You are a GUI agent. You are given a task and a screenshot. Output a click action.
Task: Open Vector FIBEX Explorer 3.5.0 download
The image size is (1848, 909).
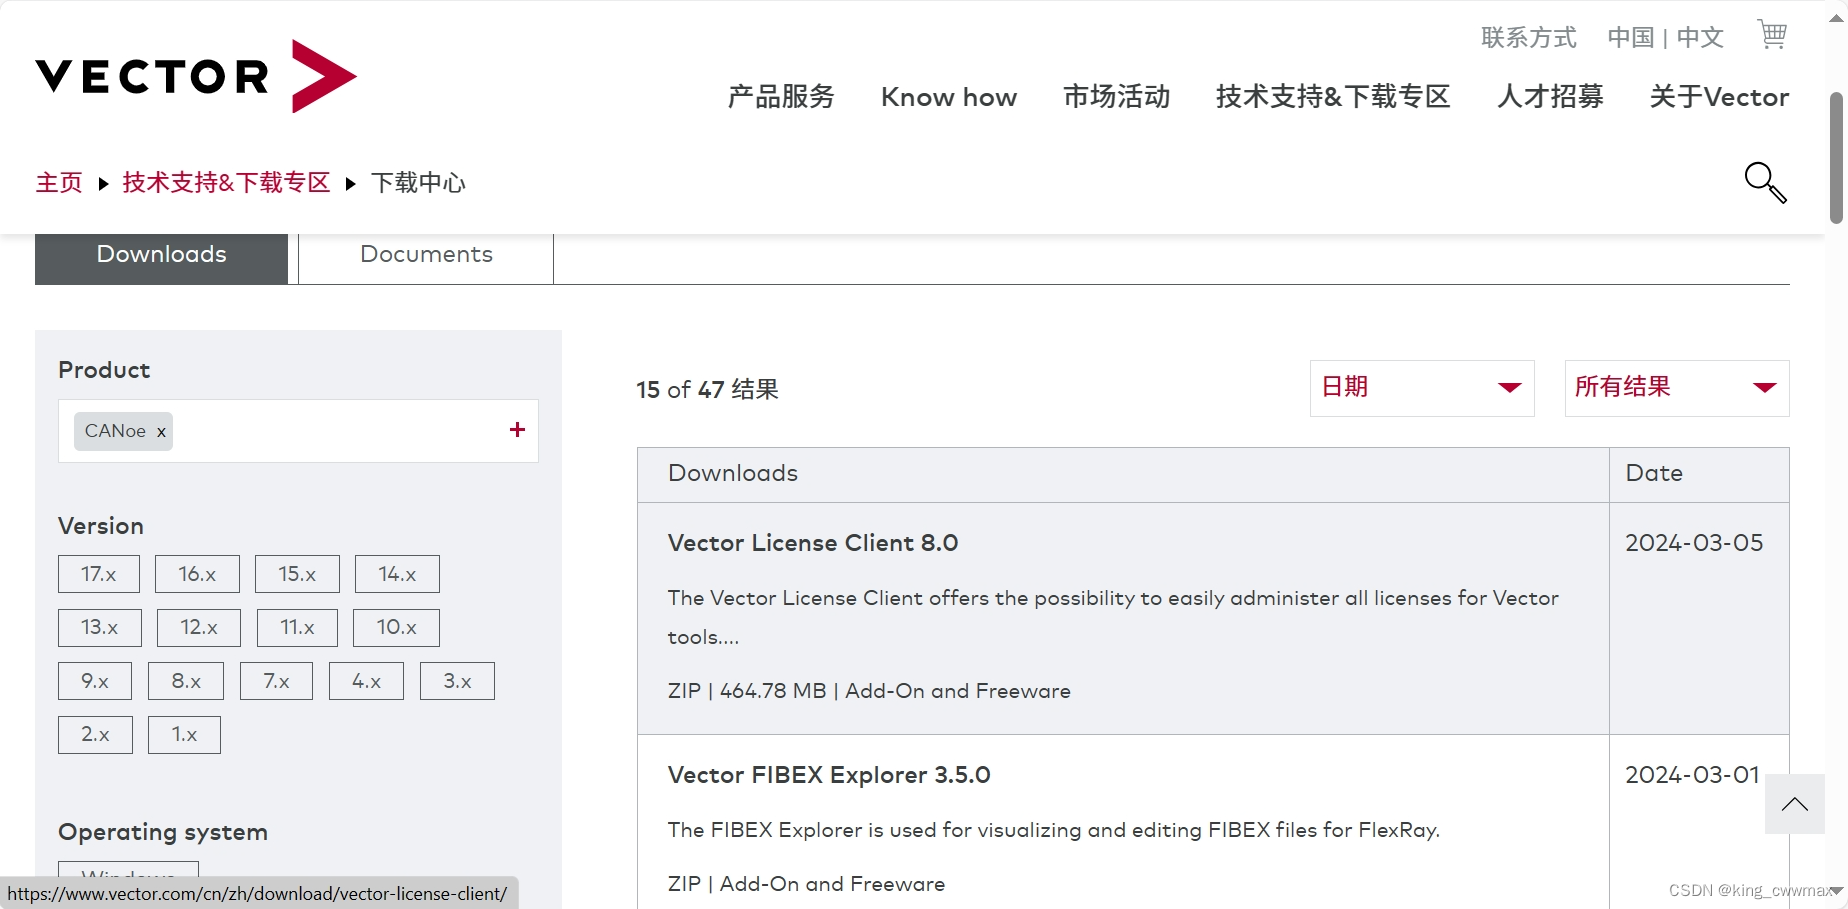(x=829, y=775)
